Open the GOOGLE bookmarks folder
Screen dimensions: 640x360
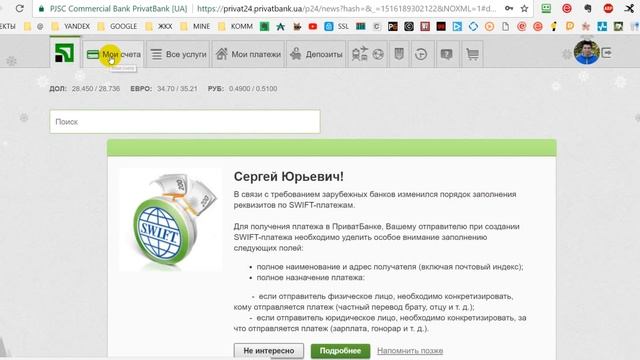coord(118,27)
